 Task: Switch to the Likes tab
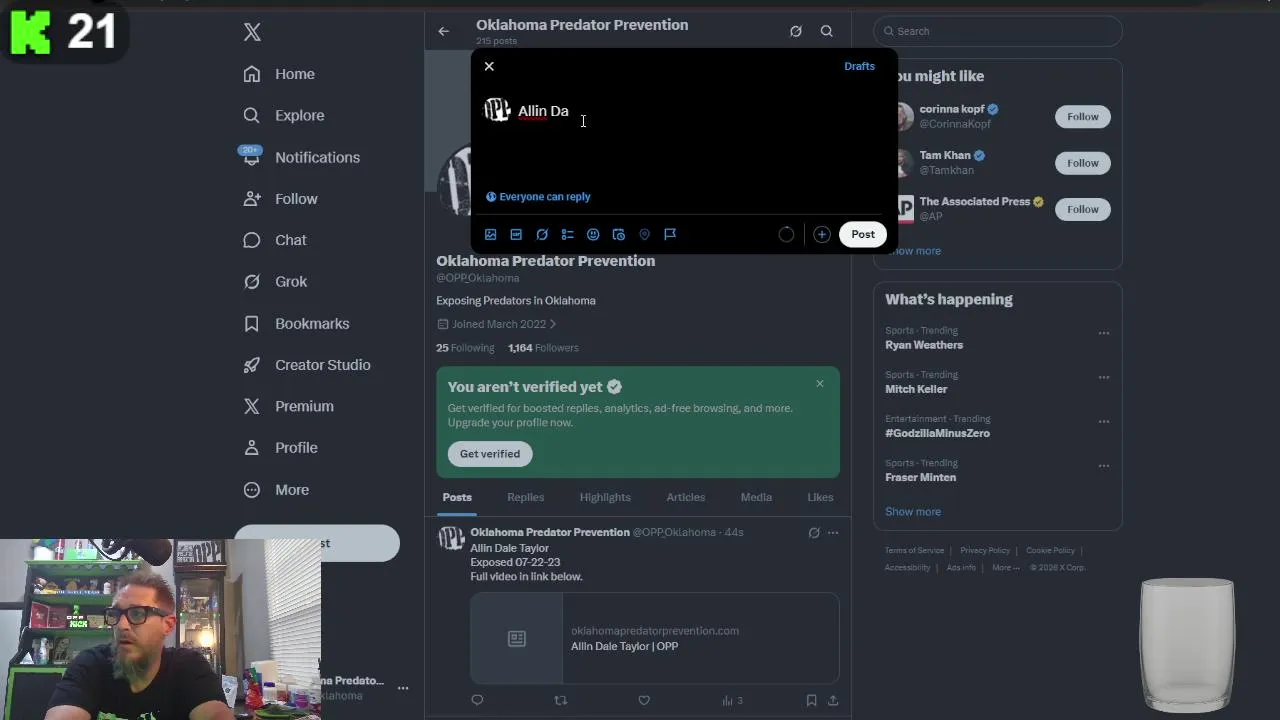820,497
